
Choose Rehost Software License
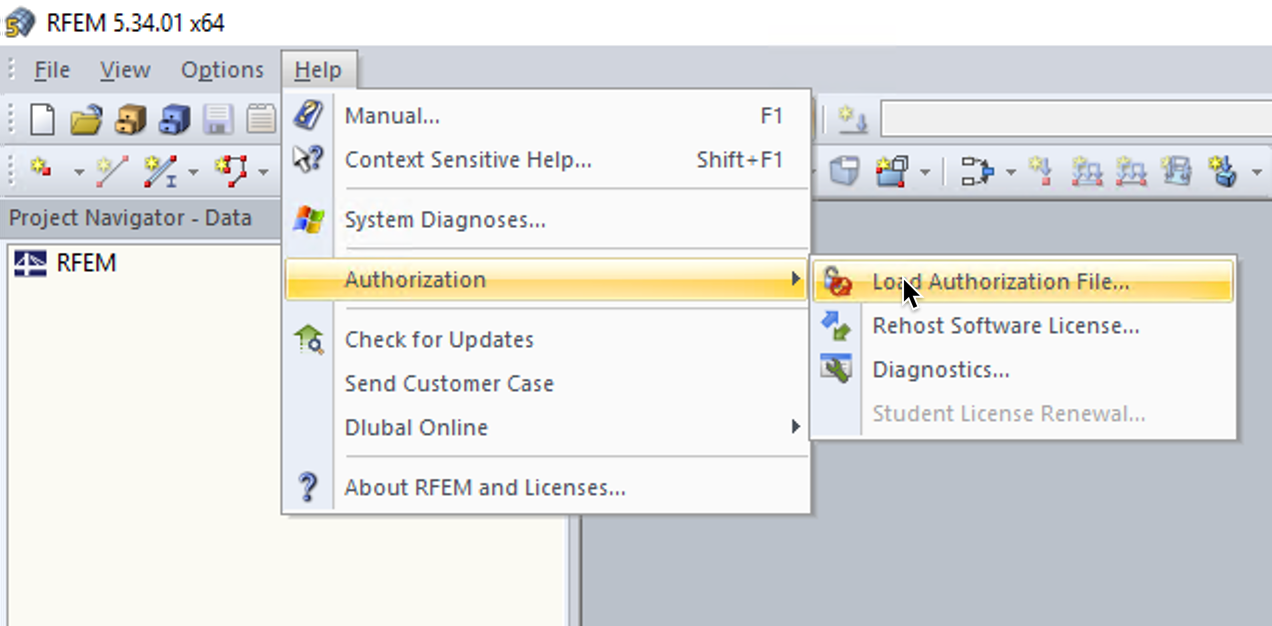pyautogui.click(x=1005, y=326)
